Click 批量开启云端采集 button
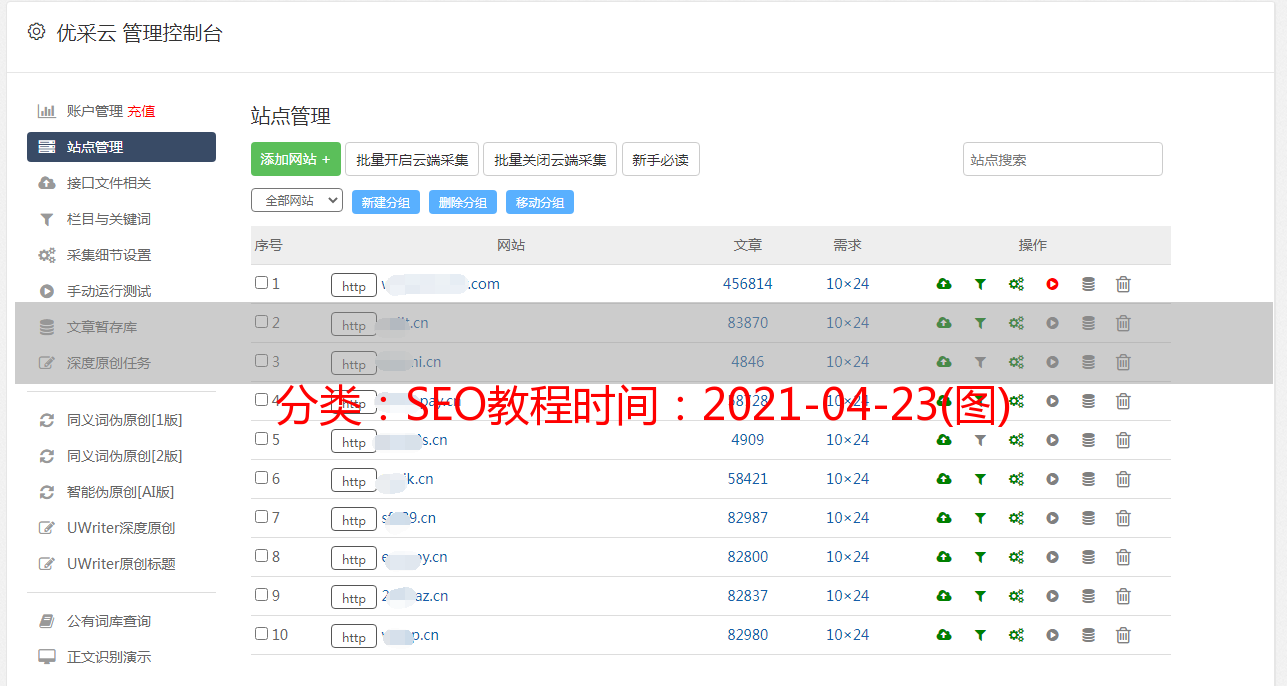Screen dimensions: 1287x686 [x=412, y=159]
